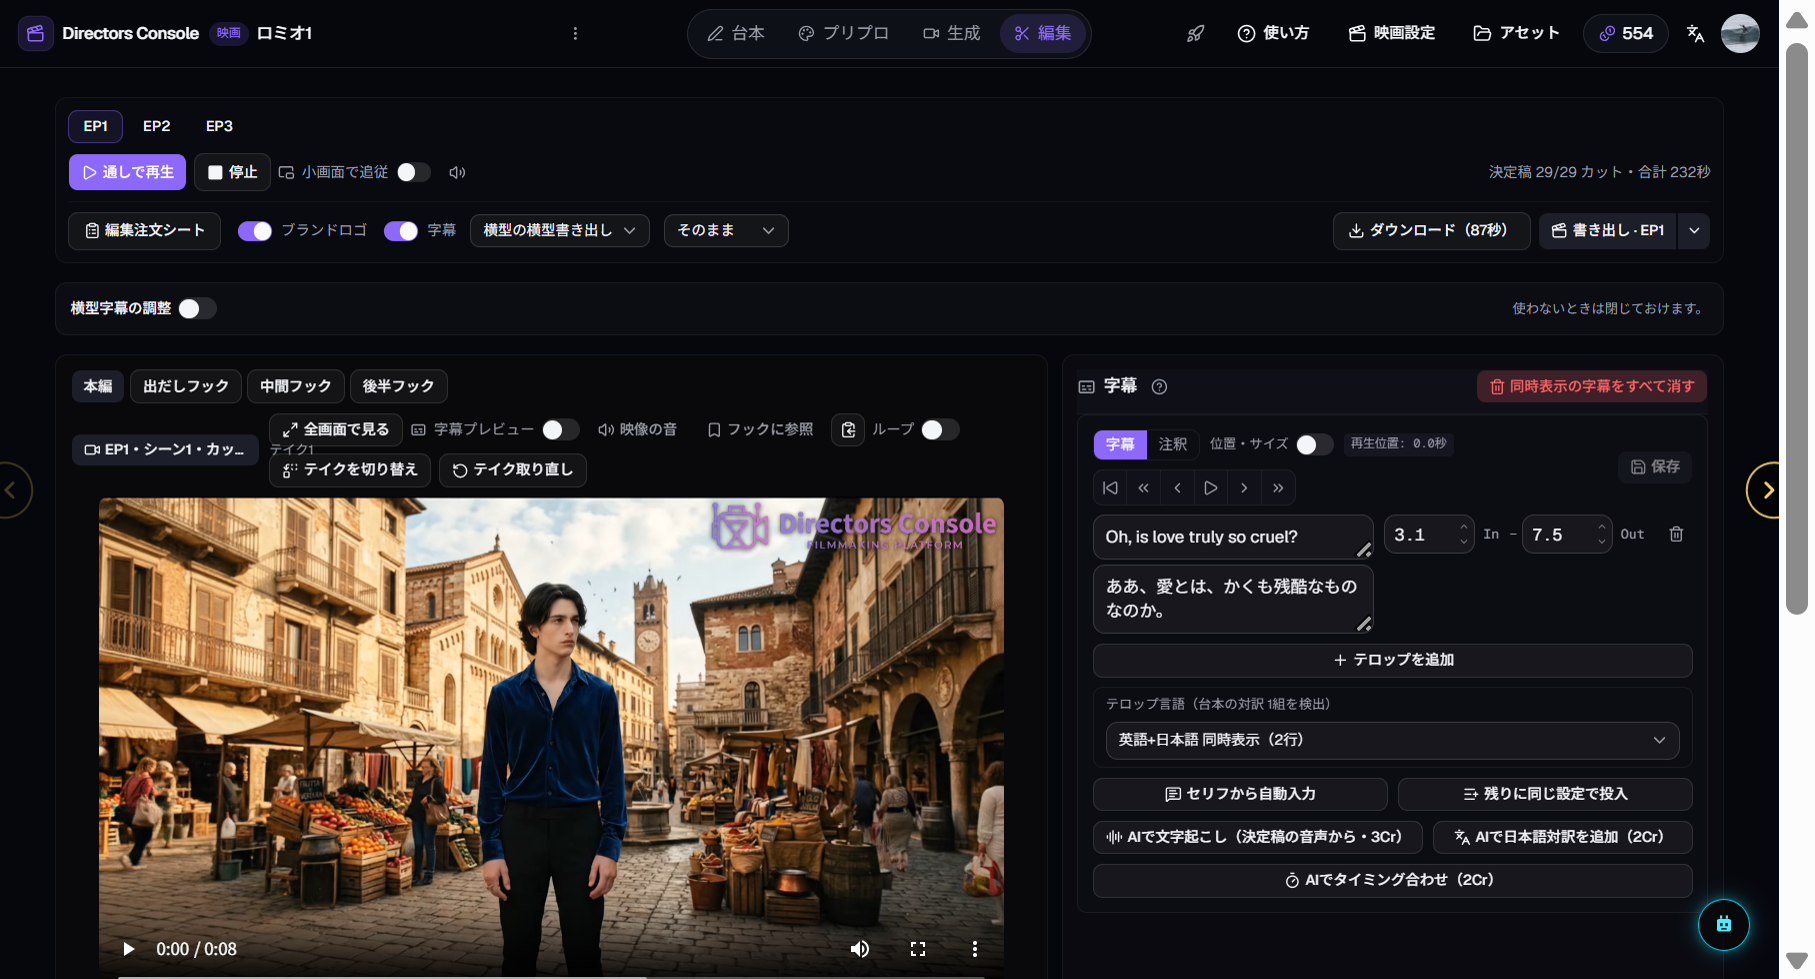The width and height of the screenshot is (1815, 979).
Task: Go to next cut with right arrow circle
Action: [x=1768, y=490]
